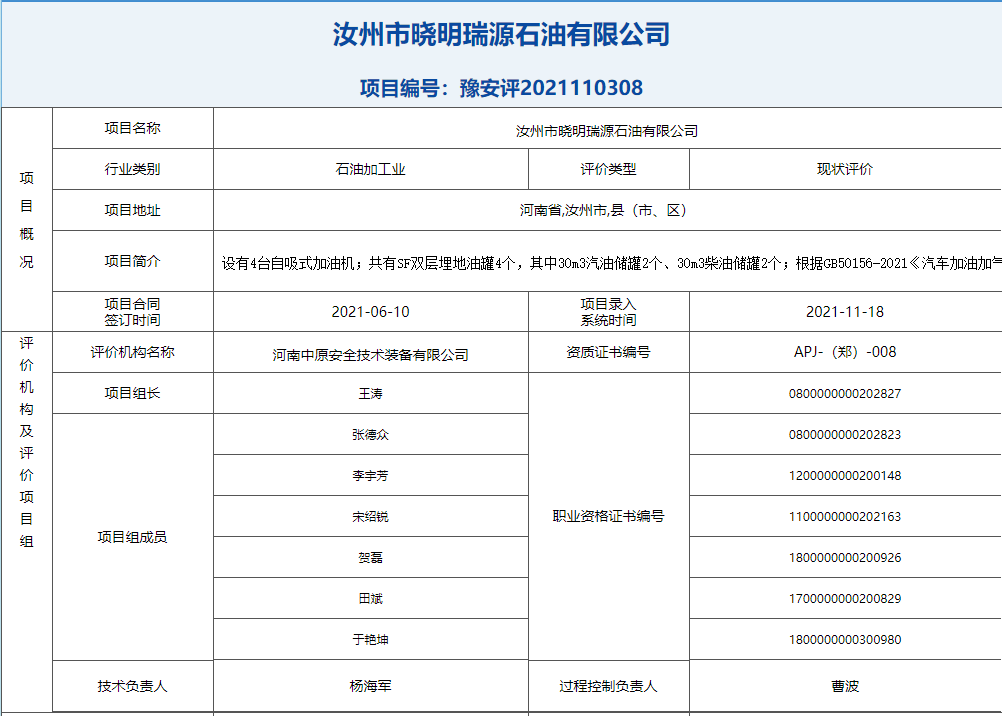Image resolution: width=1002 pixels, height=716 pixels.
Task: Select team member 张德众
Action: pyautogui.click(x=371, y=435)
